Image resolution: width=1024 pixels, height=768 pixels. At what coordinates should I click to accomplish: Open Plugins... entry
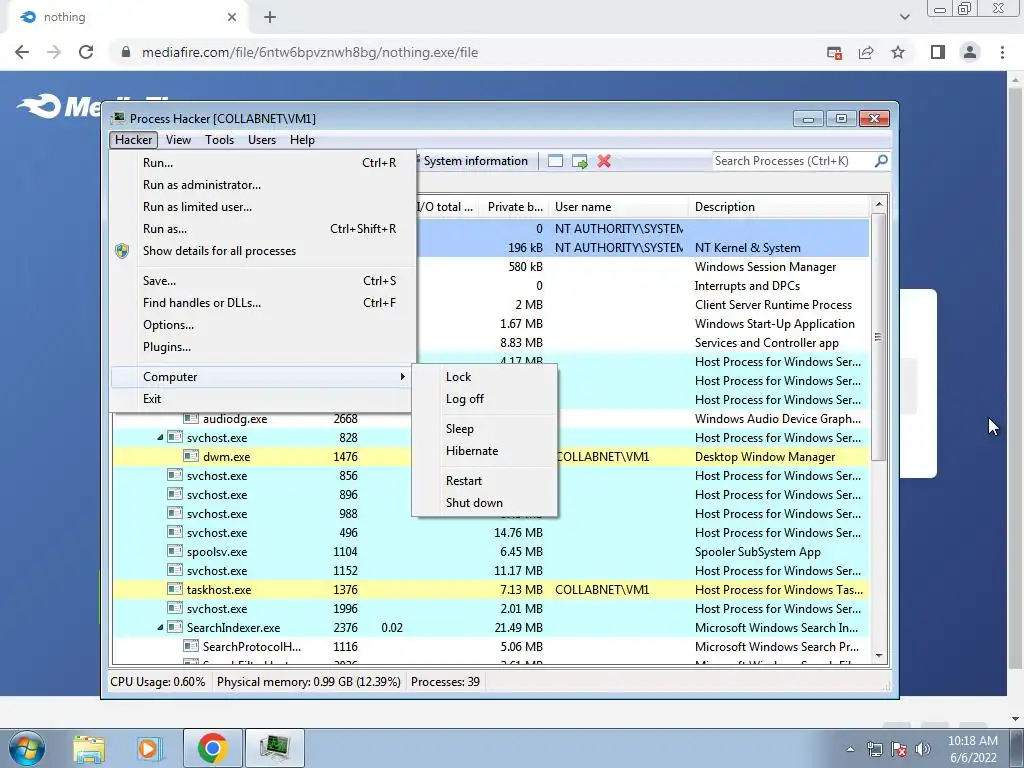[x=263, y=347]
